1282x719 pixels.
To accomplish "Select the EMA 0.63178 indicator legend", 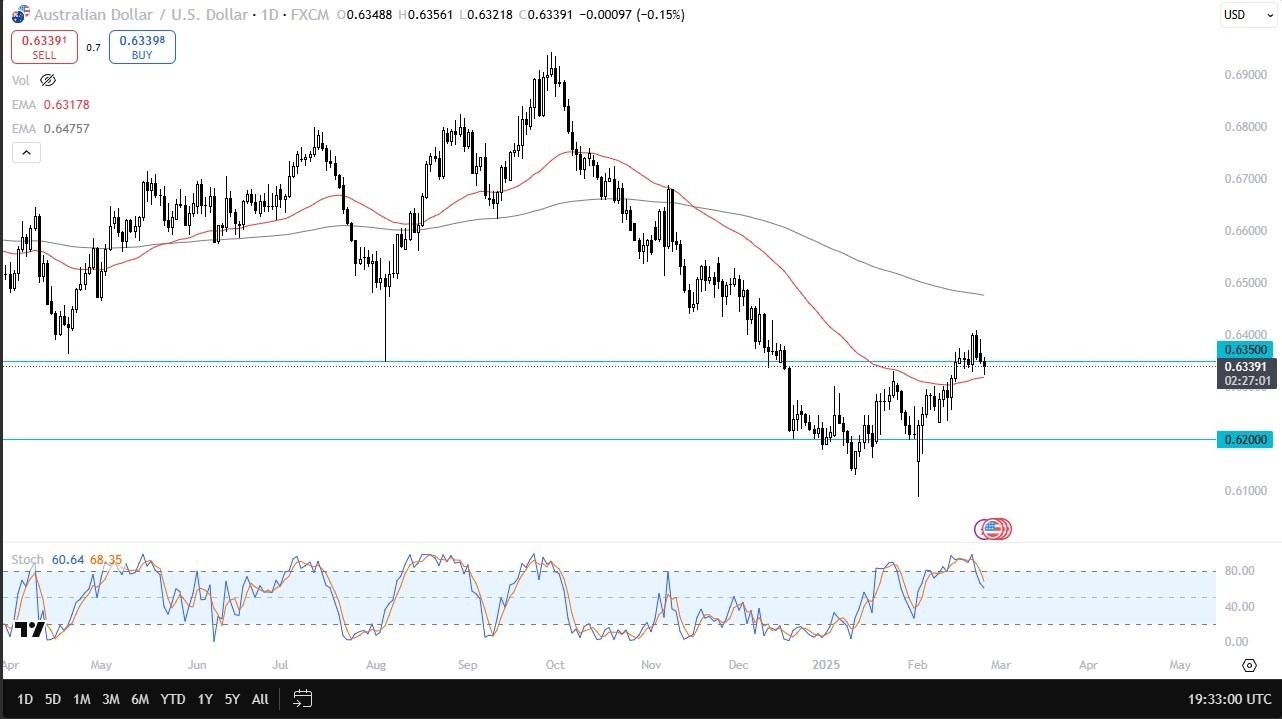I will (x=50, y=104).
